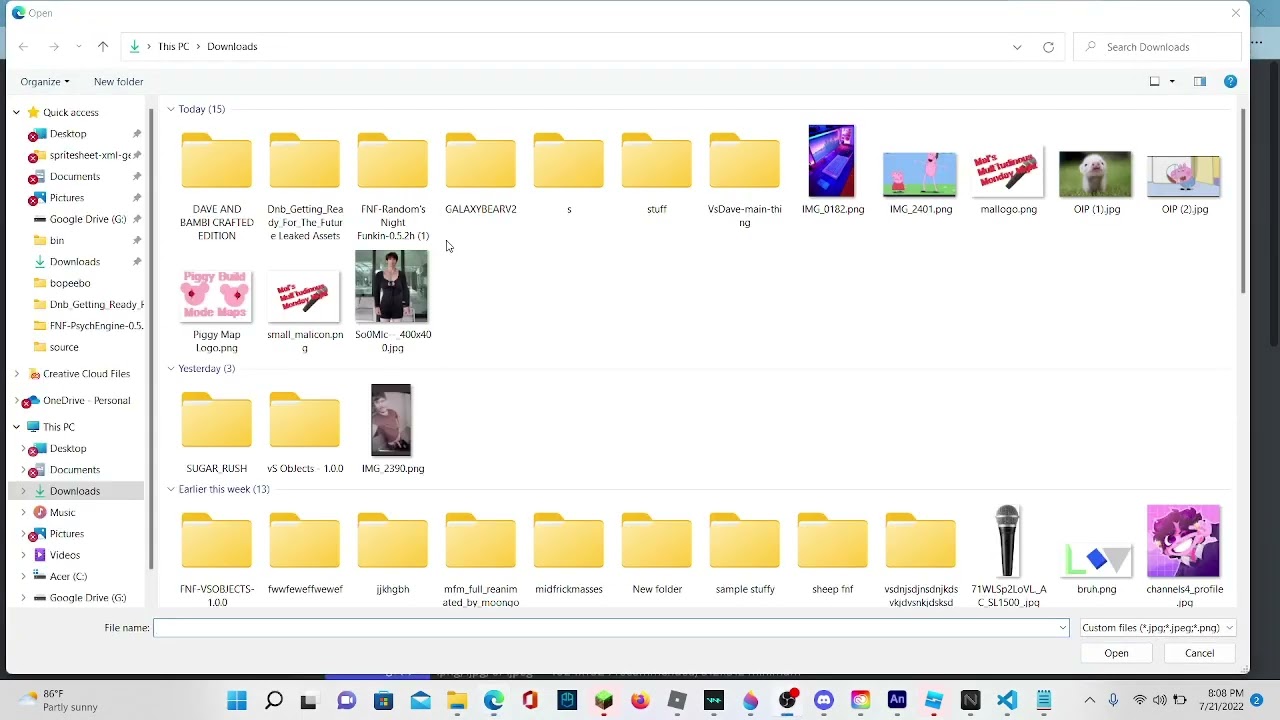Collapse Quick access tree node

pos(16,112)
